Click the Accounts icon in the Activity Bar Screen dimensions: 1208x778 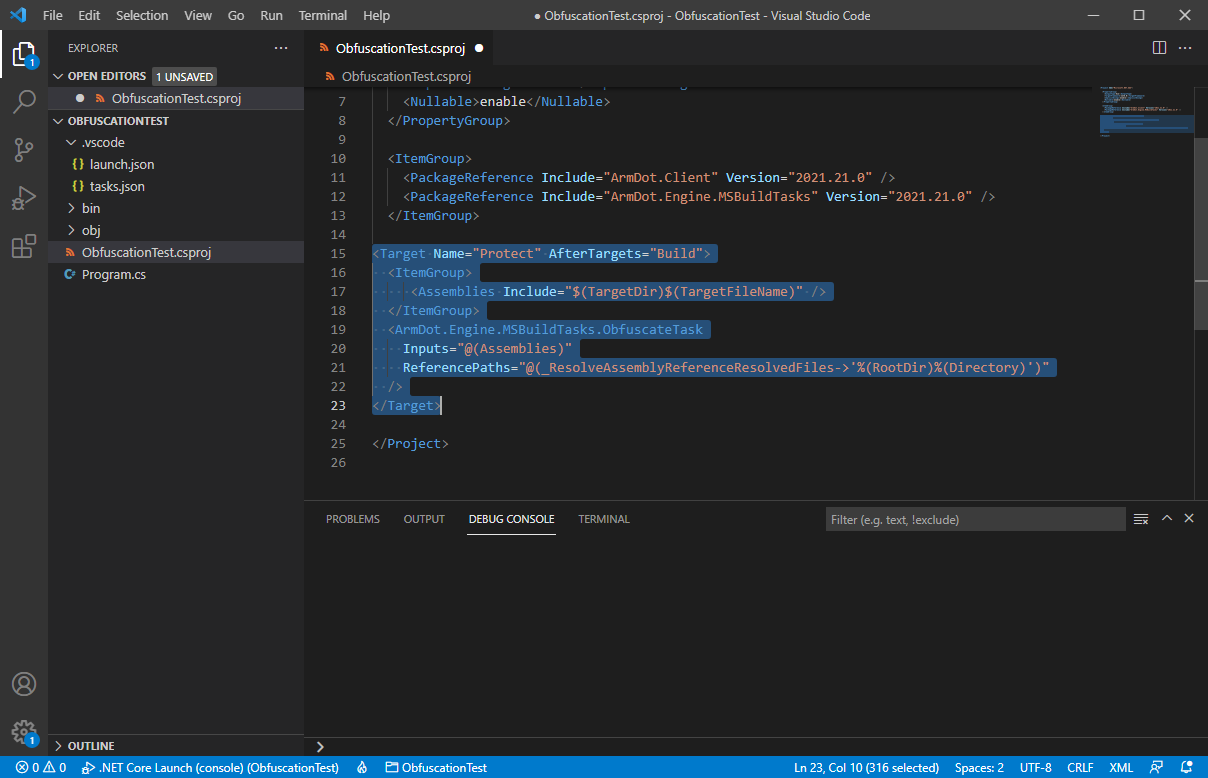point(24,684)
